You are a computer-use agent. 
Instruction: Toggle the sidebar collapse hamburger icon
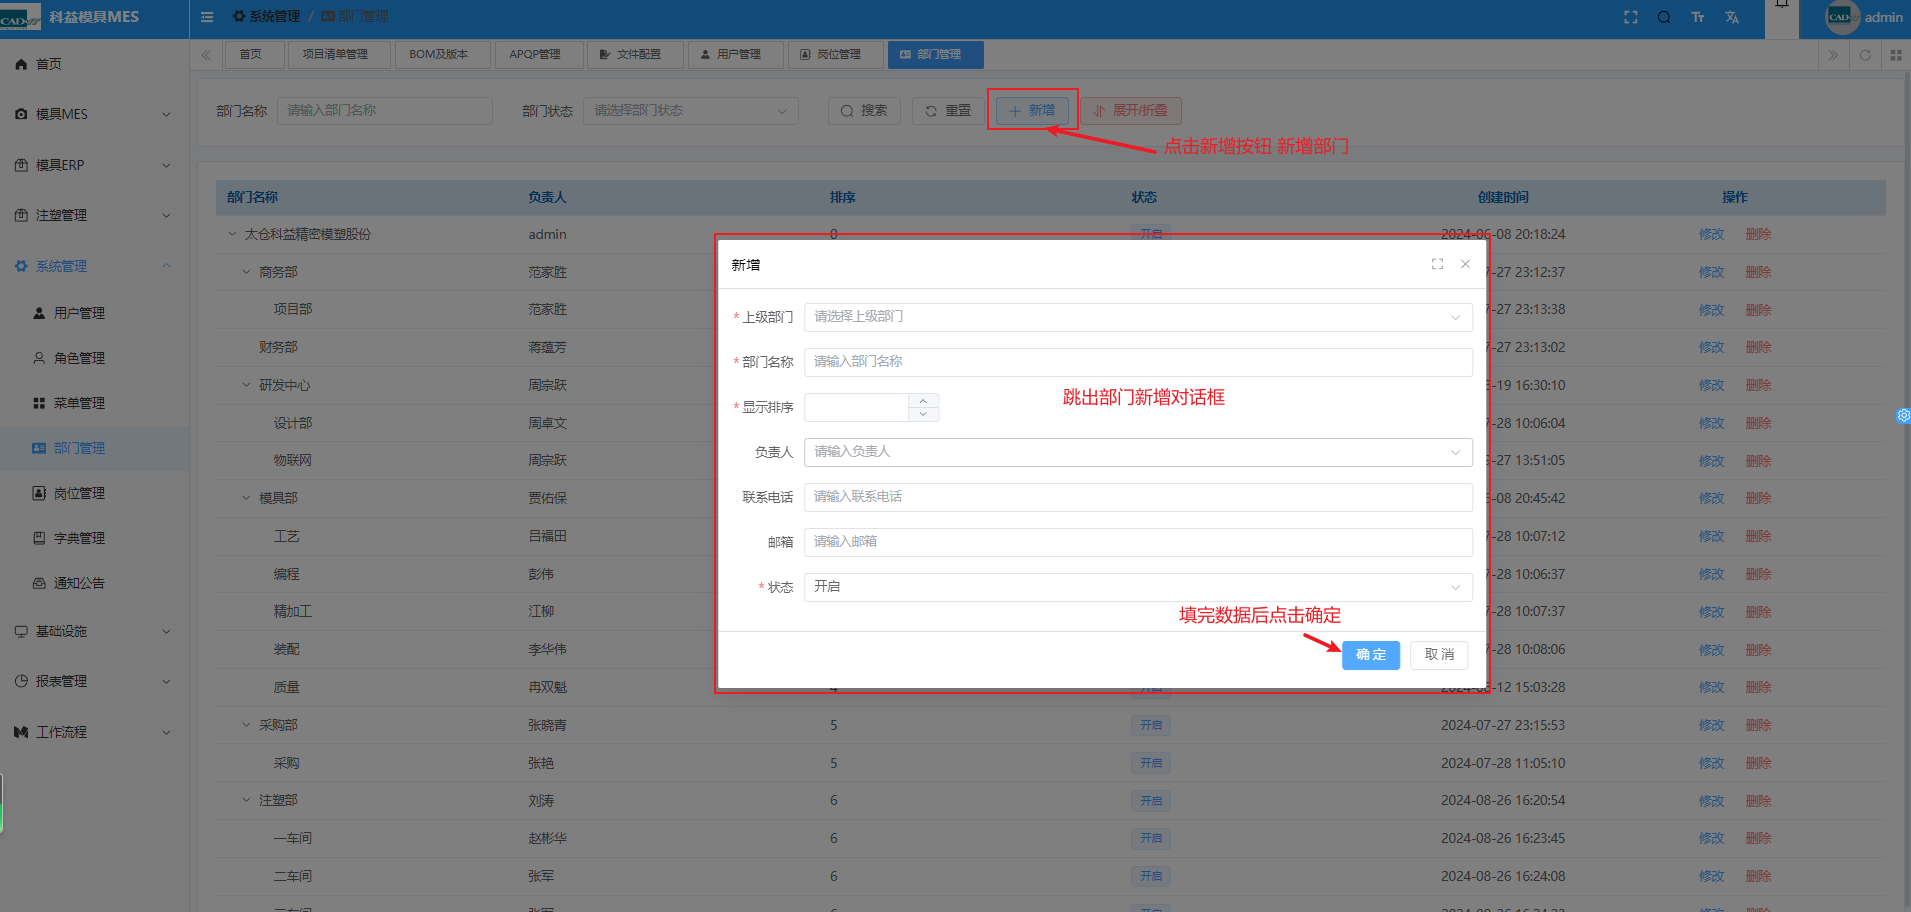click(207, 17)
